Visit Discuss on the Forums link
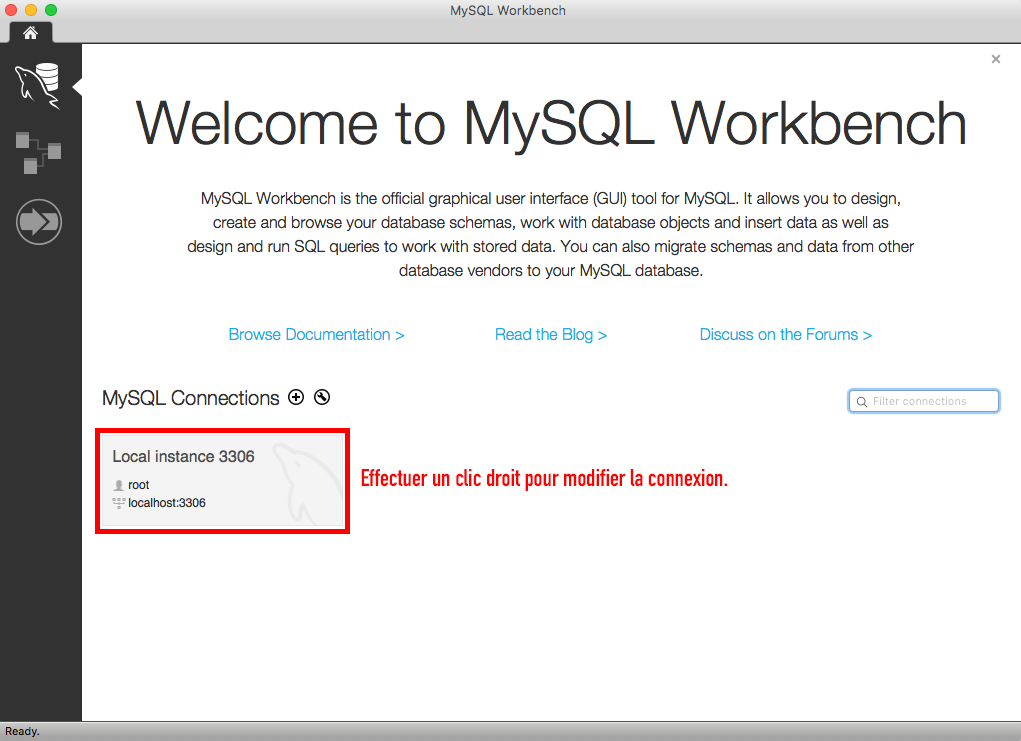The image size is (1021, 741). click(x=785, y=335)
